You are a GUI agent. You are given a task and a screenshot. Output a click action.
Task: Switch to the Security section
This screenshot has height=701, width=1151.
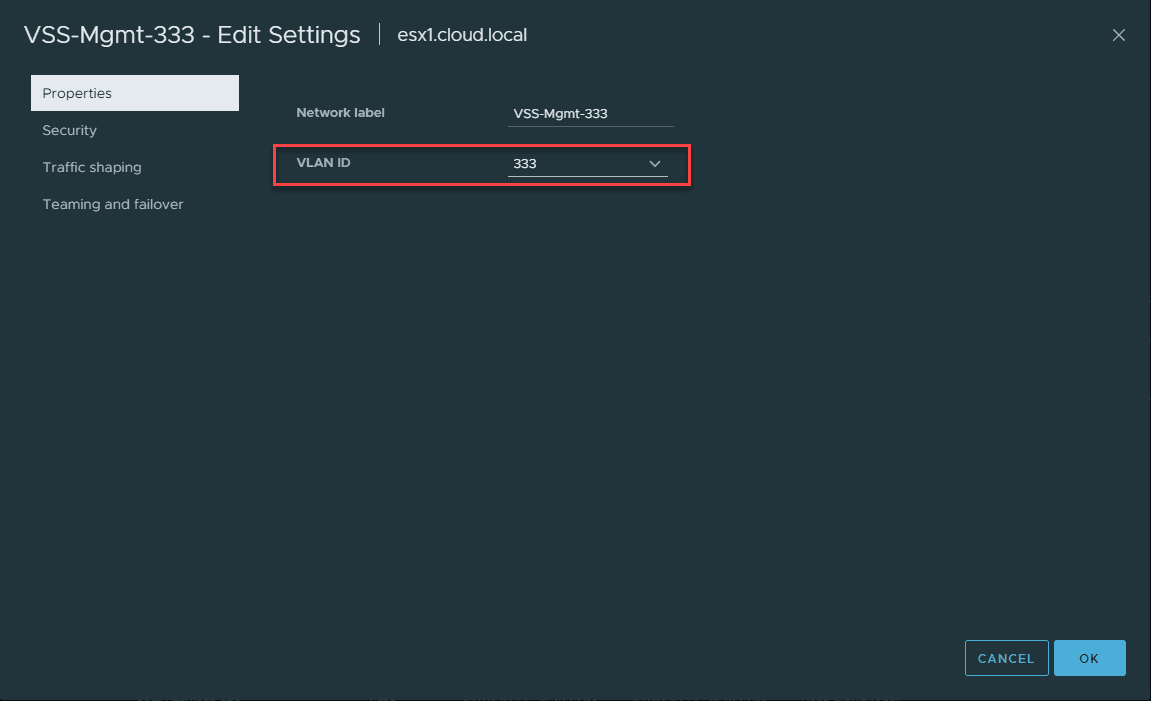(x=69, y=130)
